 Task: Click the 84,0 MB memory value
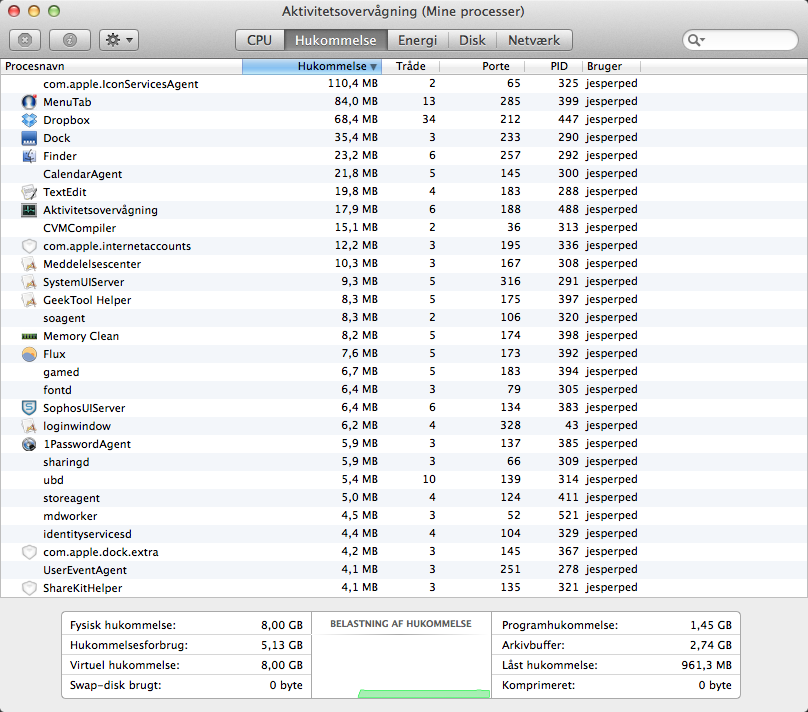[356, 101]
